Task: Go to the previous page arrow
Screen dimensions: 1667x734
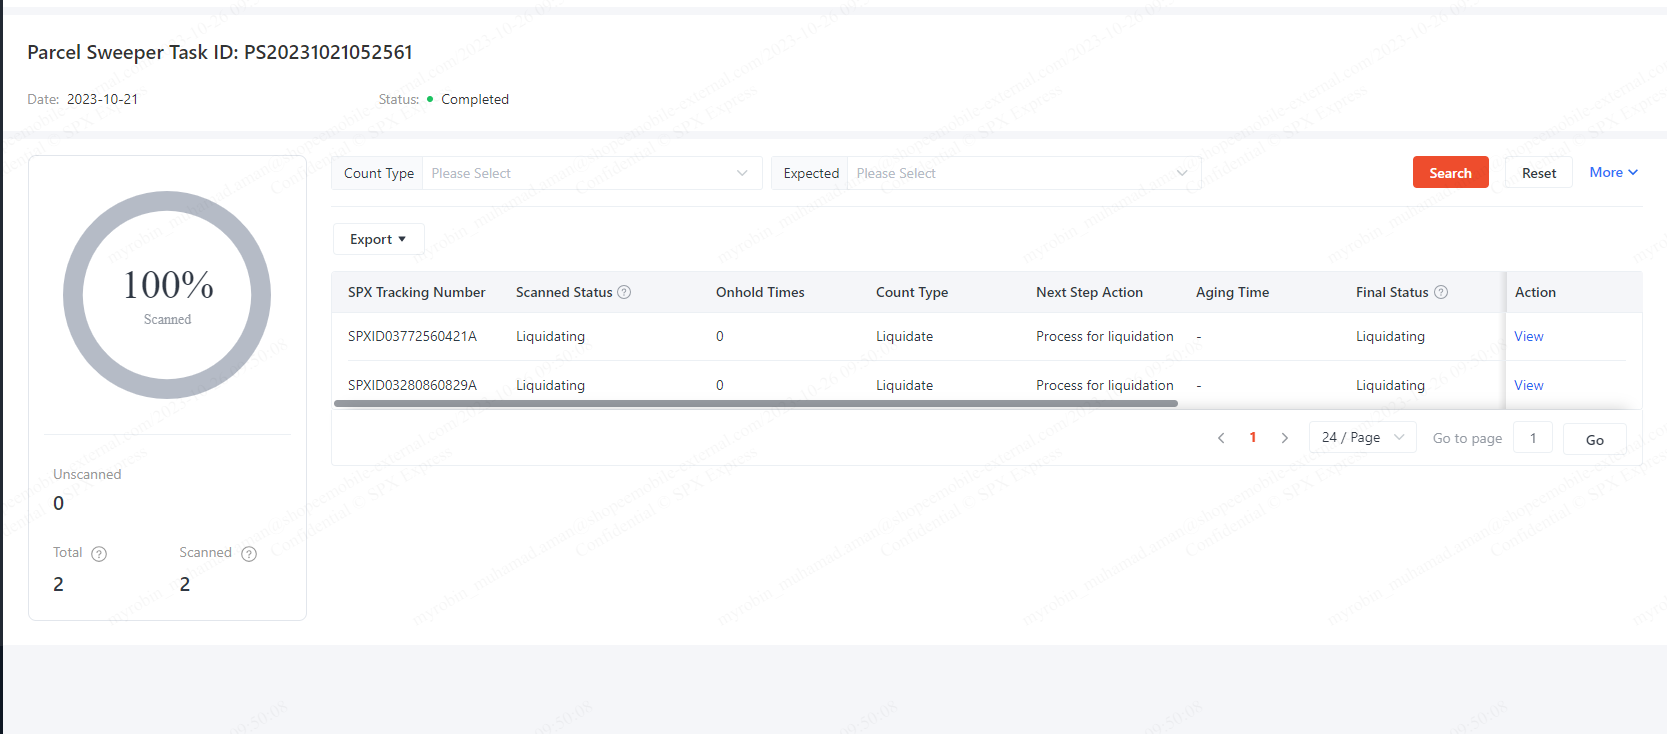Action: pyautogui.click(x=1221, y=438)
